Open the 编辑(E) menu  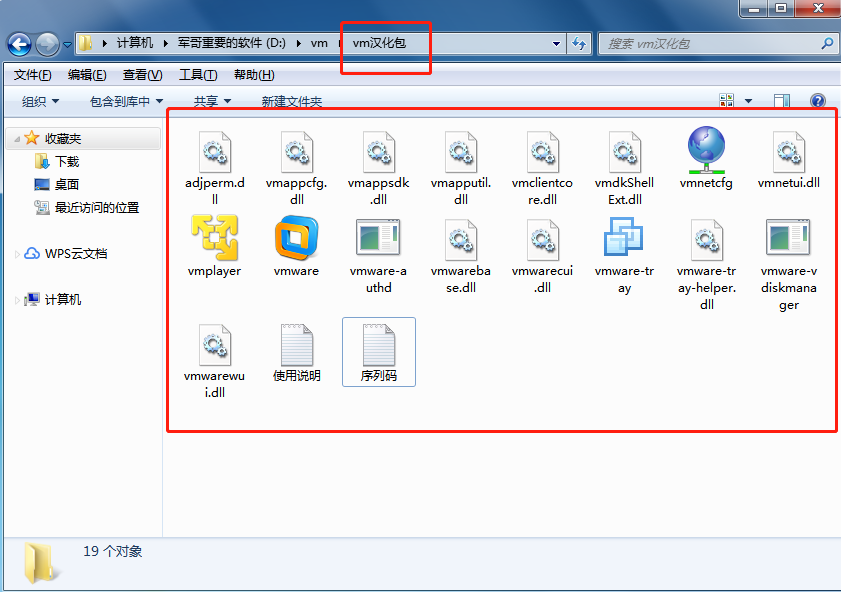(87, 75)
